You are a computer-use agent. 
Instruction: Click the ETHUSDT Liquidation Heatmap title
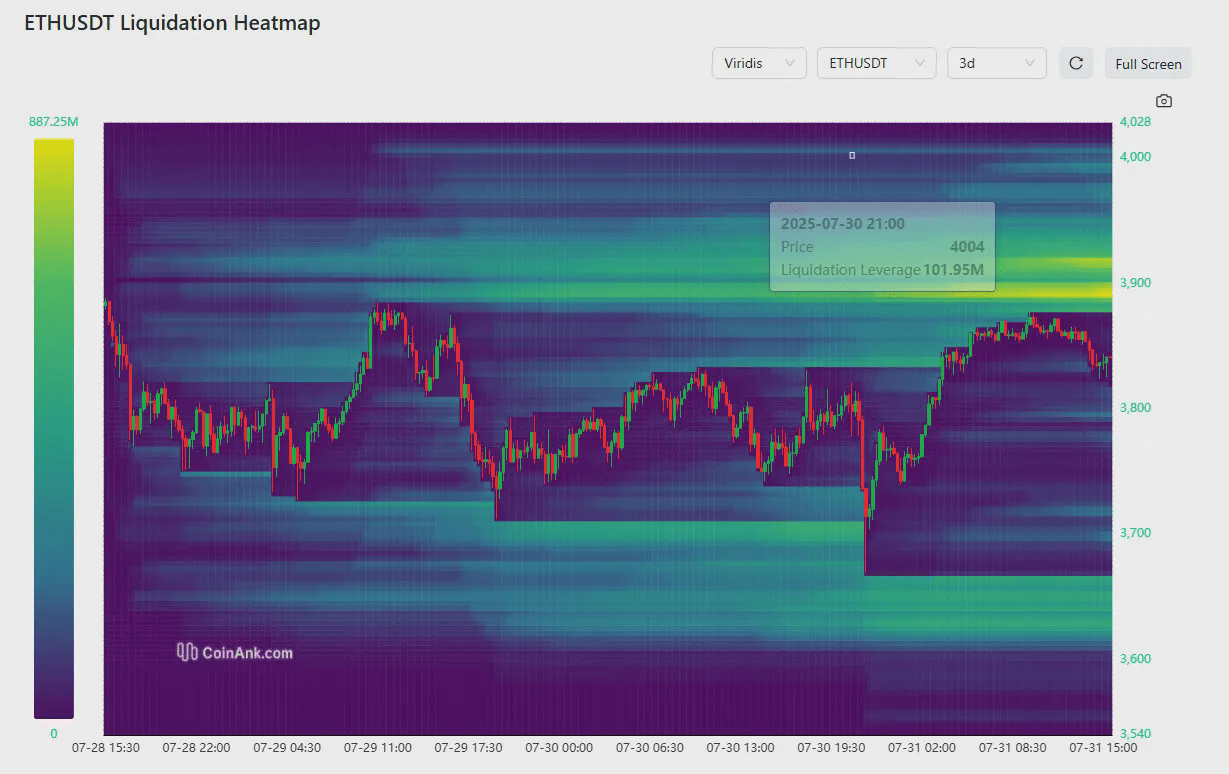172,23
